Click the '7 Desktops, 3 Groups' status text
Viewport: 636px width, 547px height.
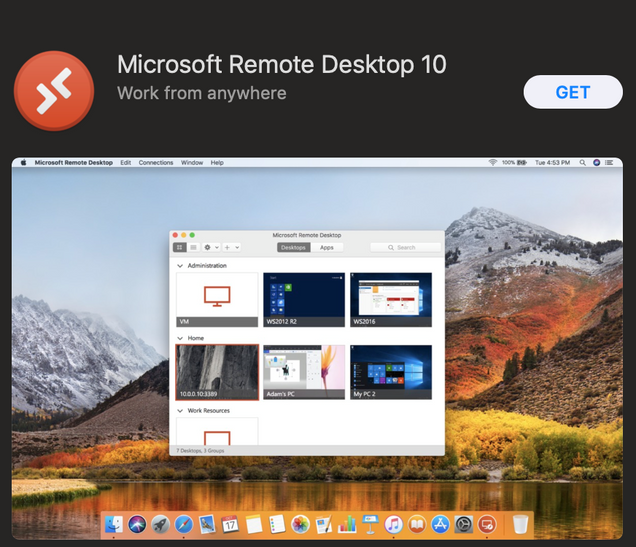point(200,450)
